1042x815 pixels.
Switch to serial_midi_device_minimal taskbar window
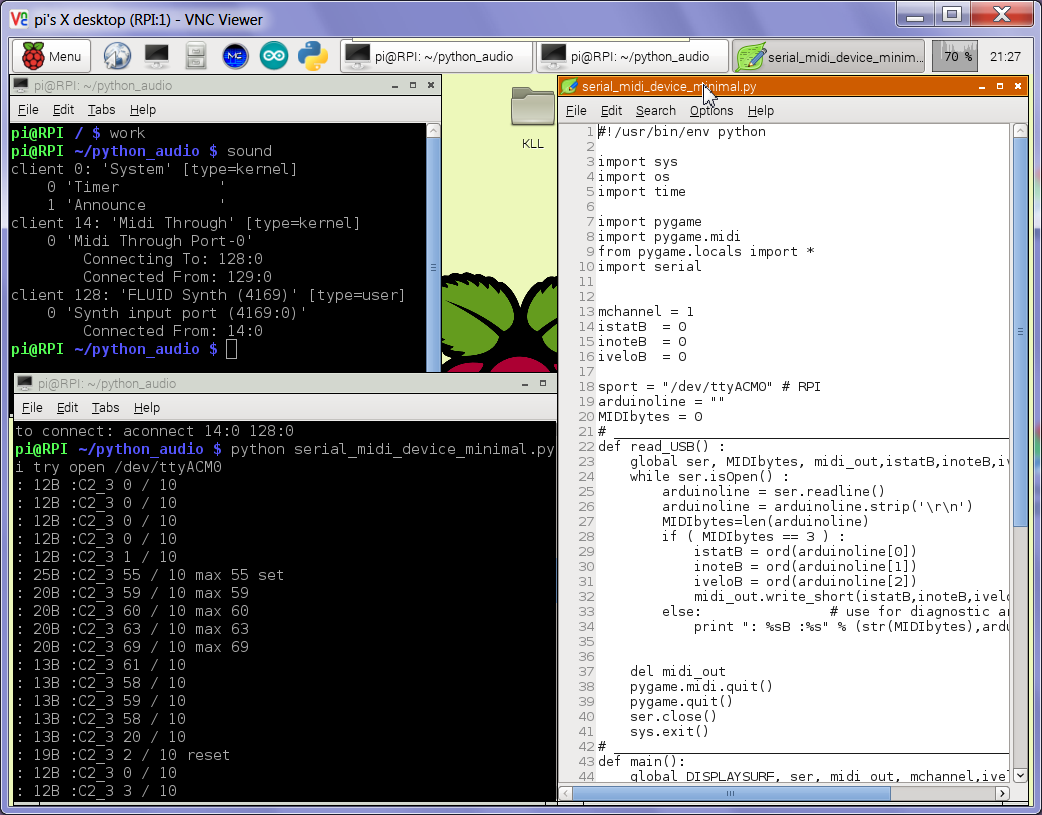point(829,57)
